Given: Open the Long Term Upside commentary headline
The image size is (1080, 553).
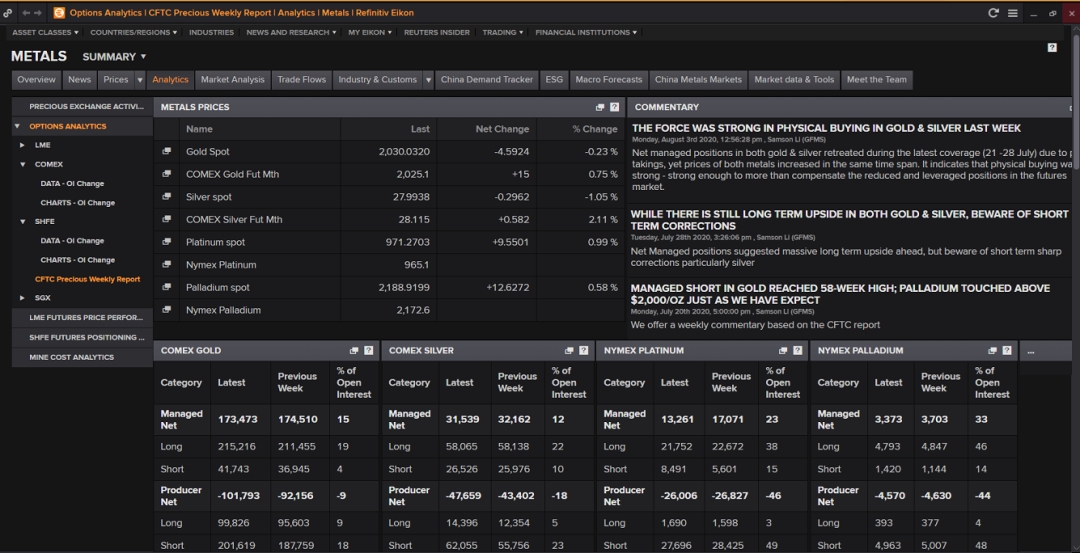Looking at the screenshot, I should click(x=849, y=220).
